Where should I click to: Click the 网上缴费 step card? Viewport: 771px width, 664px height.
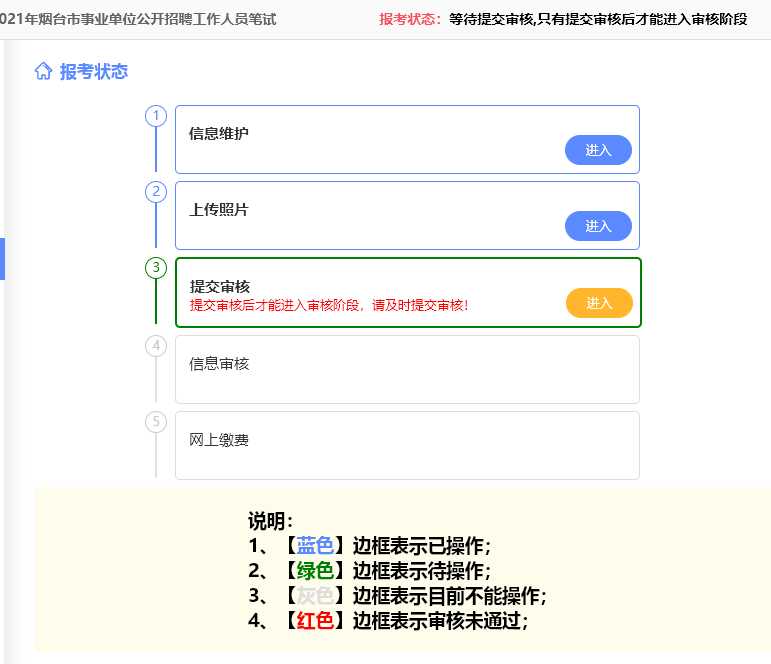(x=407, y=445)
